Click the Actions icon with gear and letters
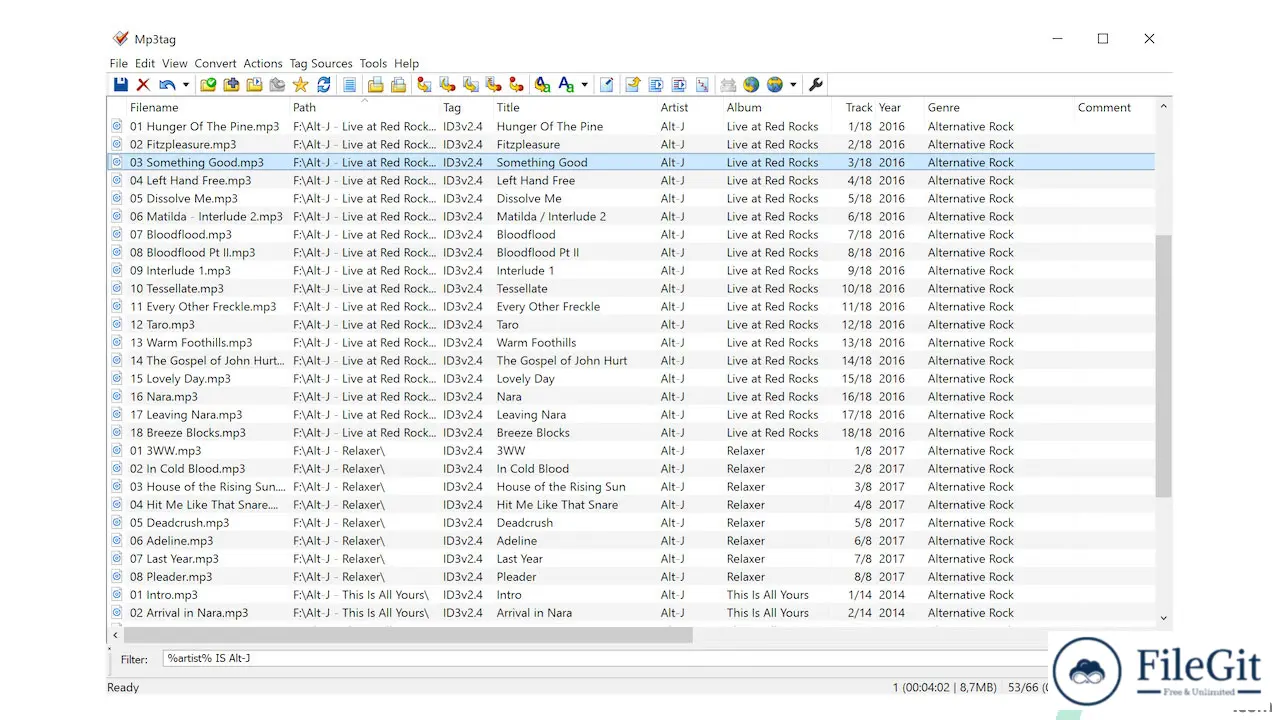1280x720 pixels. tap(542, 85)
